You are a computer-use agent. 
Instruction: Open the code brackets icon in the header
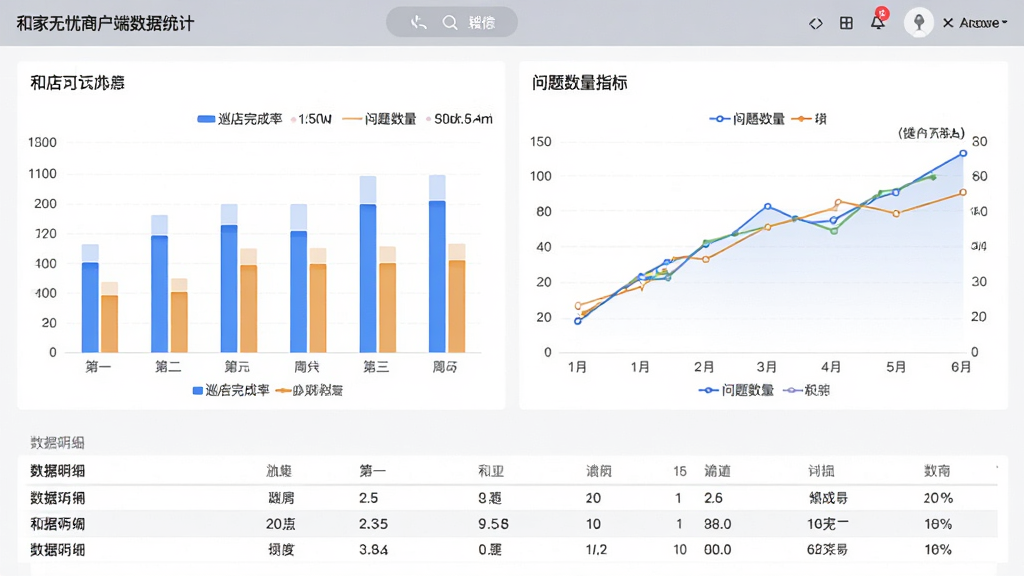[816, 24]
